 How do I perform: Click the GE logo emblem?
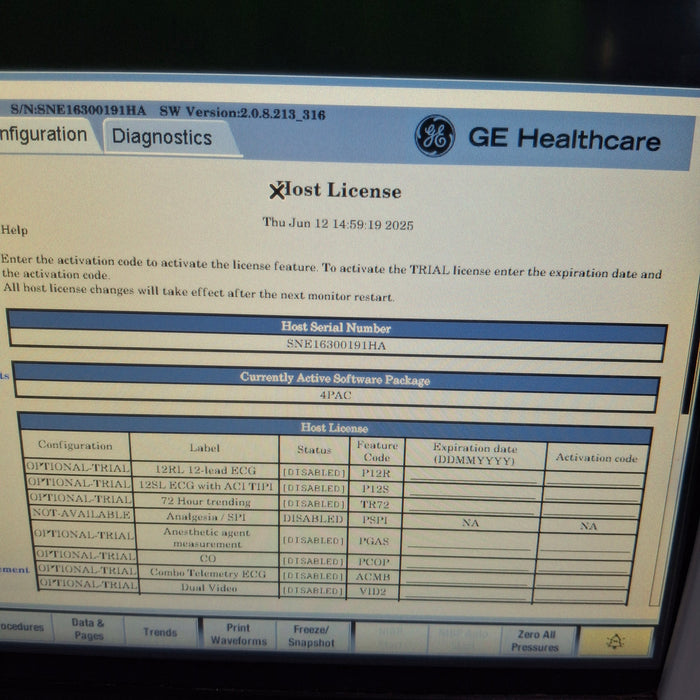pos(434,136)
